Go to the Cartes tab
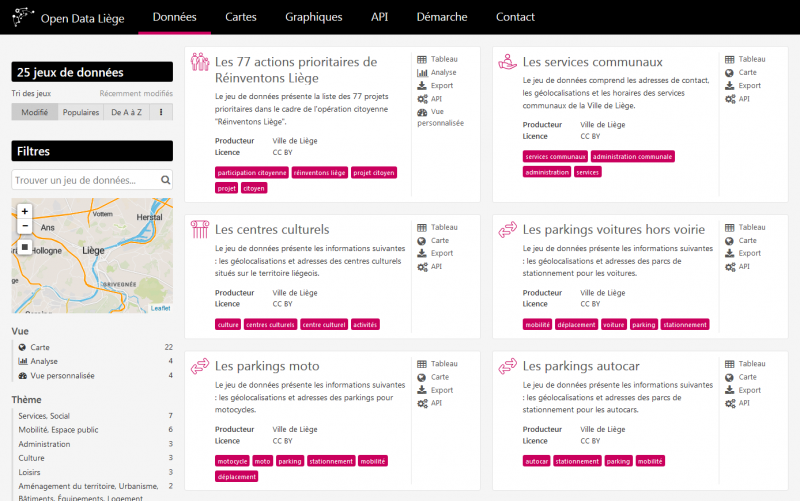The height and width of the screenshot is (501, 800). [241, 17]
